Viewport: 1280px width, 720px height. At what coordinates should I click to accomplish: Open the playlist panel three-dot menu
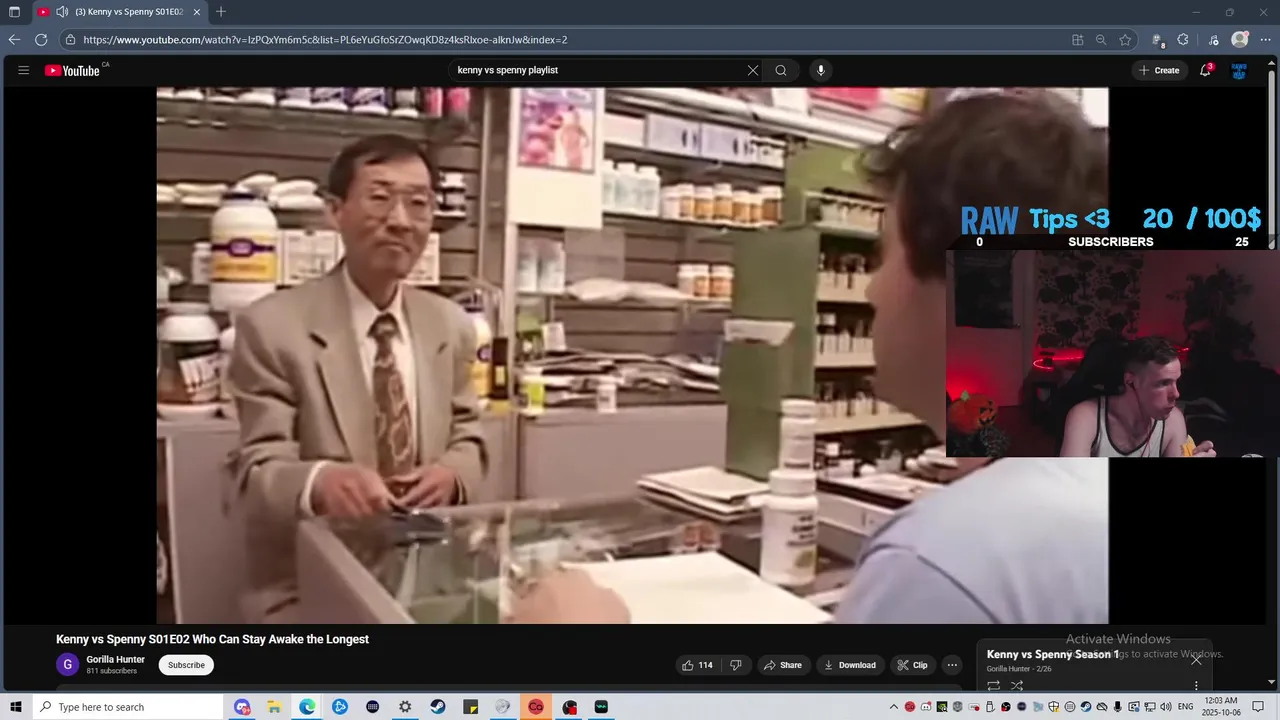click(1196, 686)
